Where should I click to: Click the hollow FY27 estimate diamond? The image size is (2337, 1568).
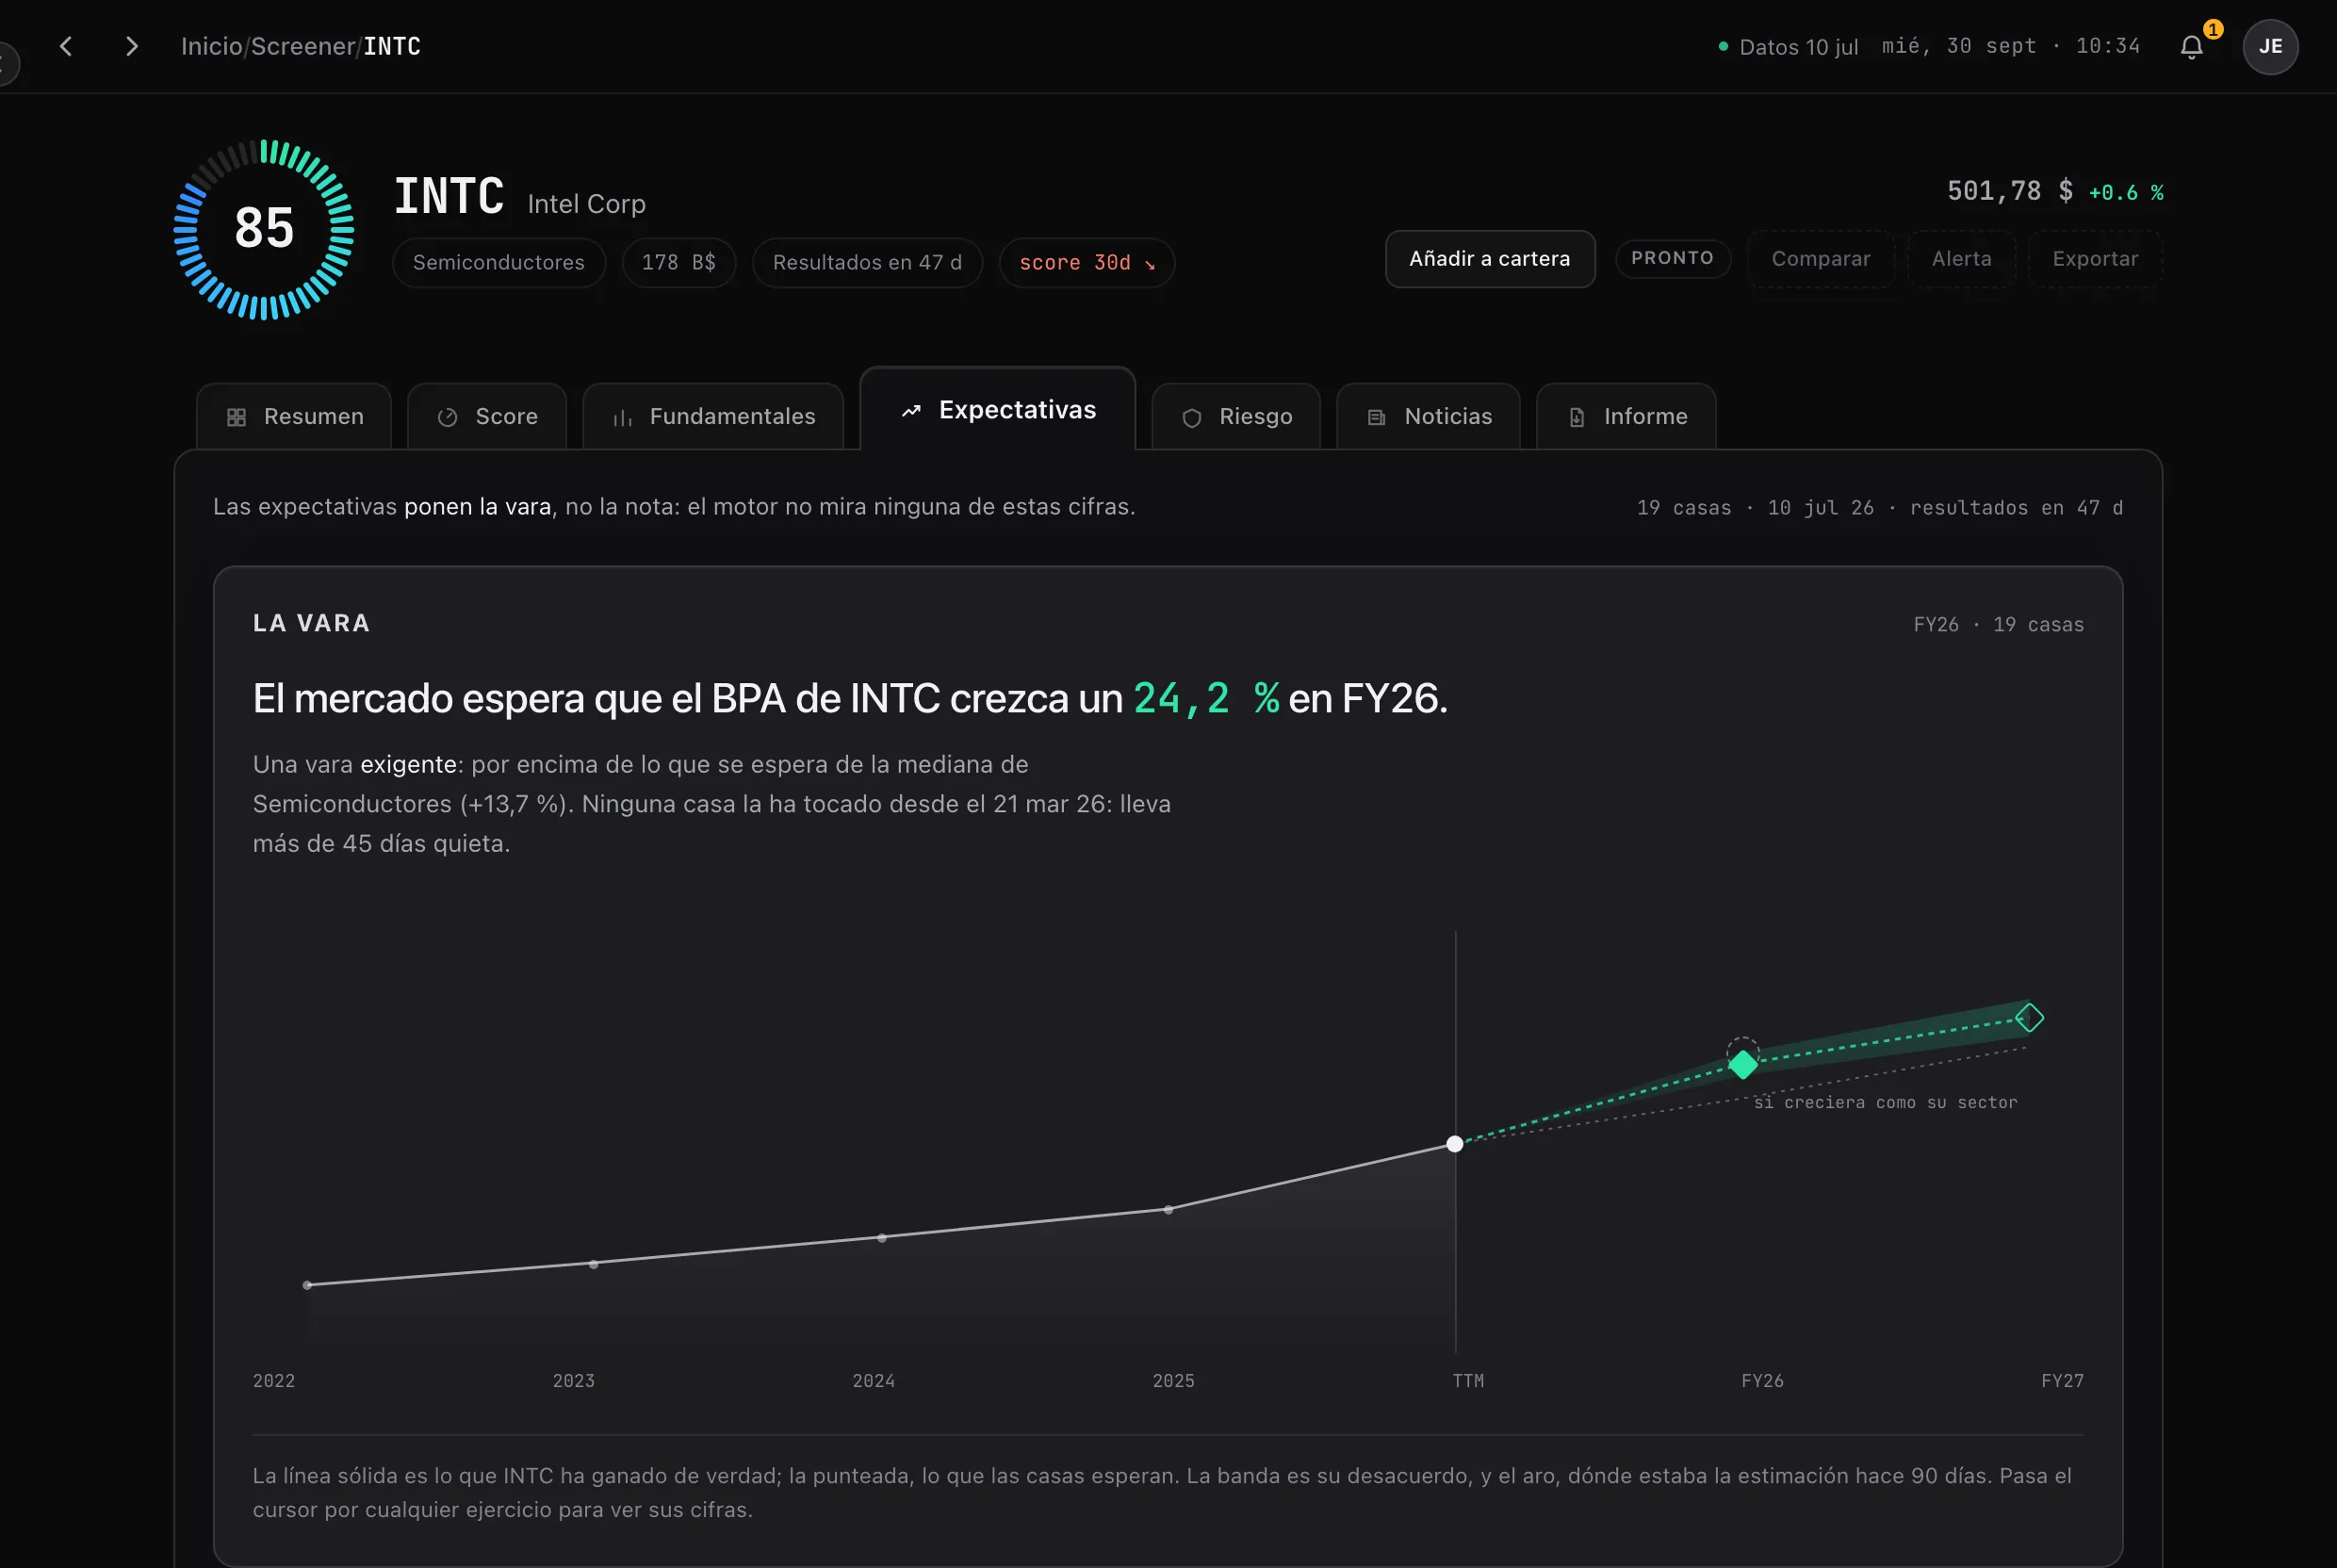(2029, 1018)
